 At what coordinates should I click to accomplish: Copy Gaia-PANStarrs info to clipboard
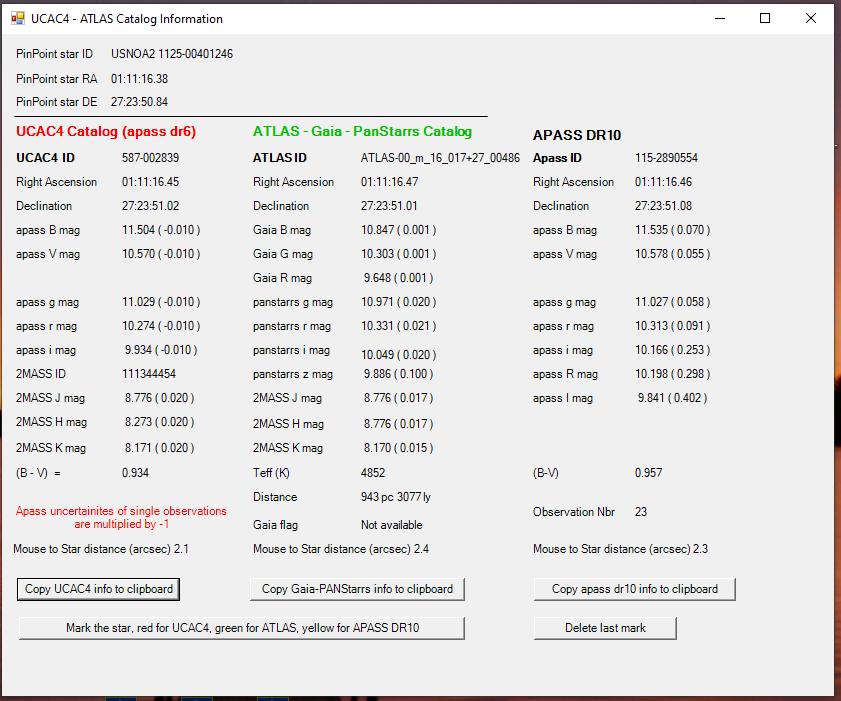(x=357, y=589)
